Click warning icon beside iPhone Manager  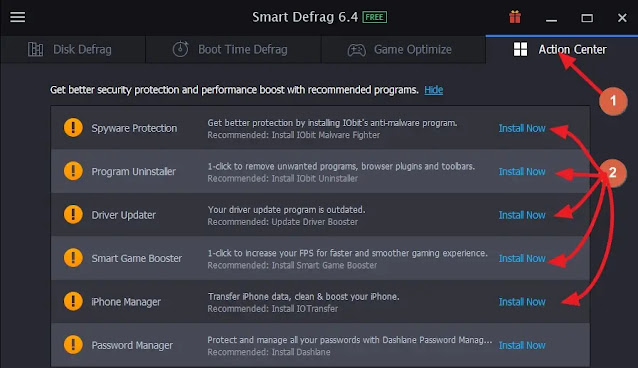pyautogui.click(x=73, y=301)
